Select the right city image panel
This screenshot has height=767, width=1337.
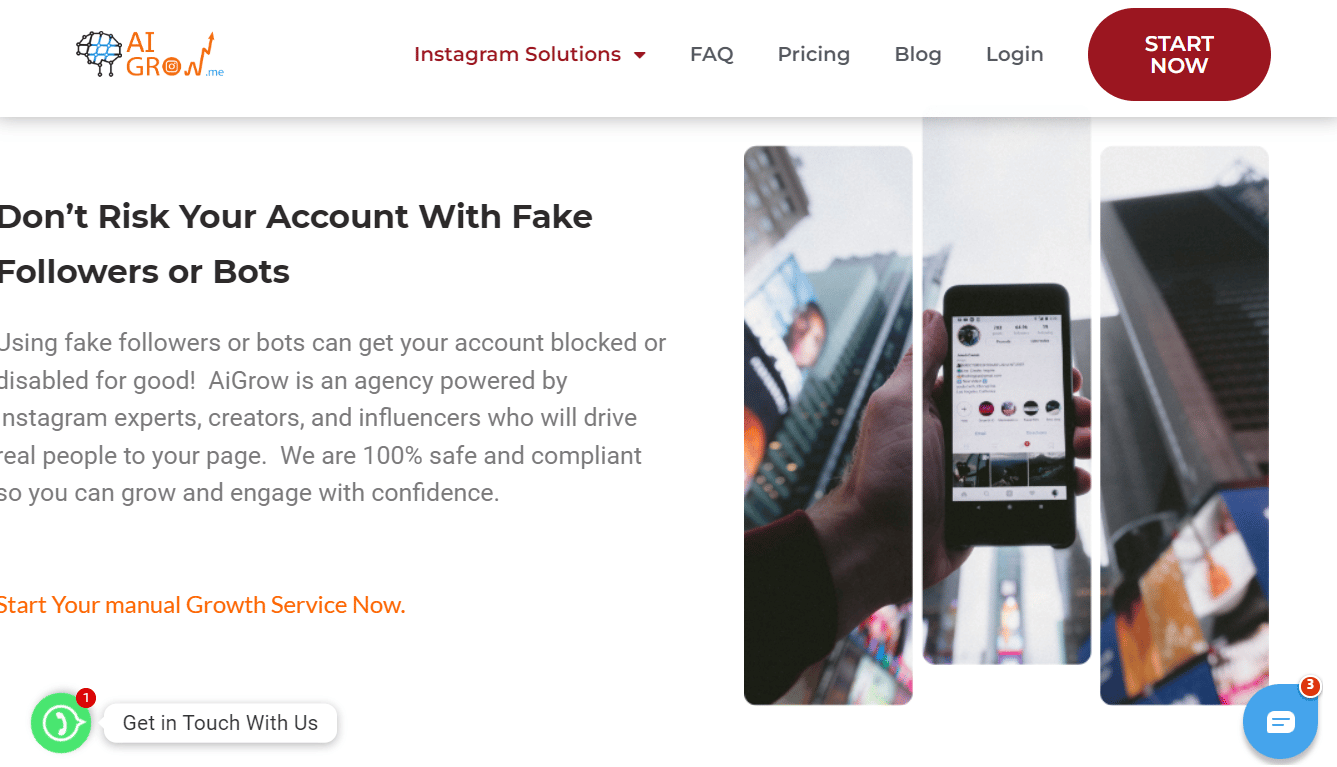[x=1184, y=425]
